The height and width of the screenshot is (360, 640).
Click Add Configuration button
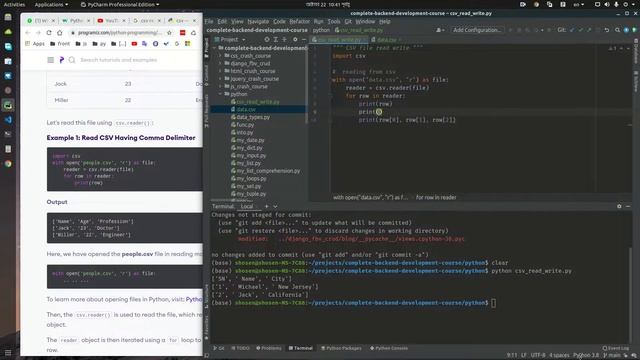click(x=477, y=30)
